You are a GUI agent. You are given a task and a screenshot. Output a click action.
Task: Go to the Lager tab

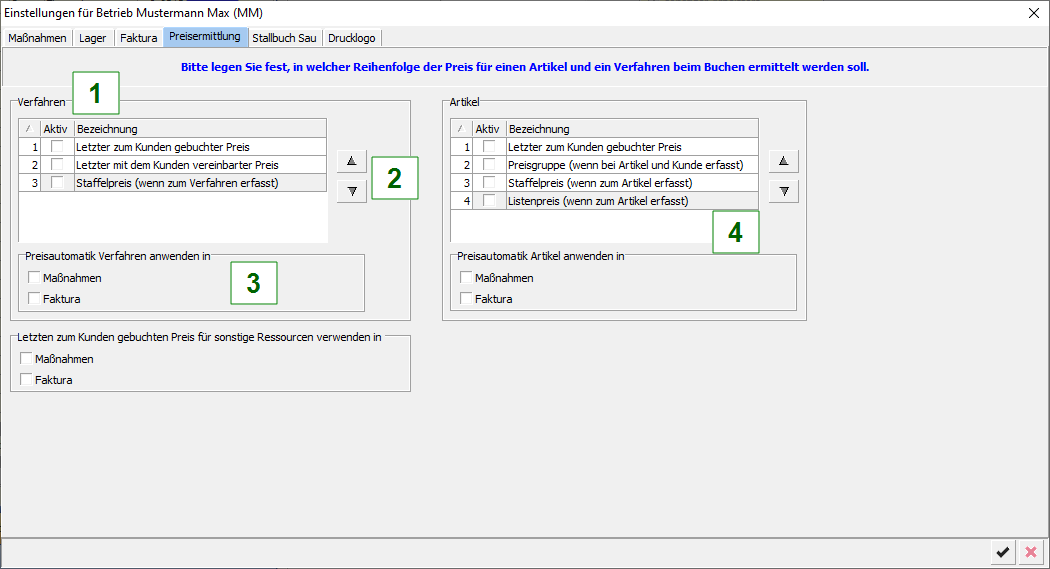click(x=92, y=38)
